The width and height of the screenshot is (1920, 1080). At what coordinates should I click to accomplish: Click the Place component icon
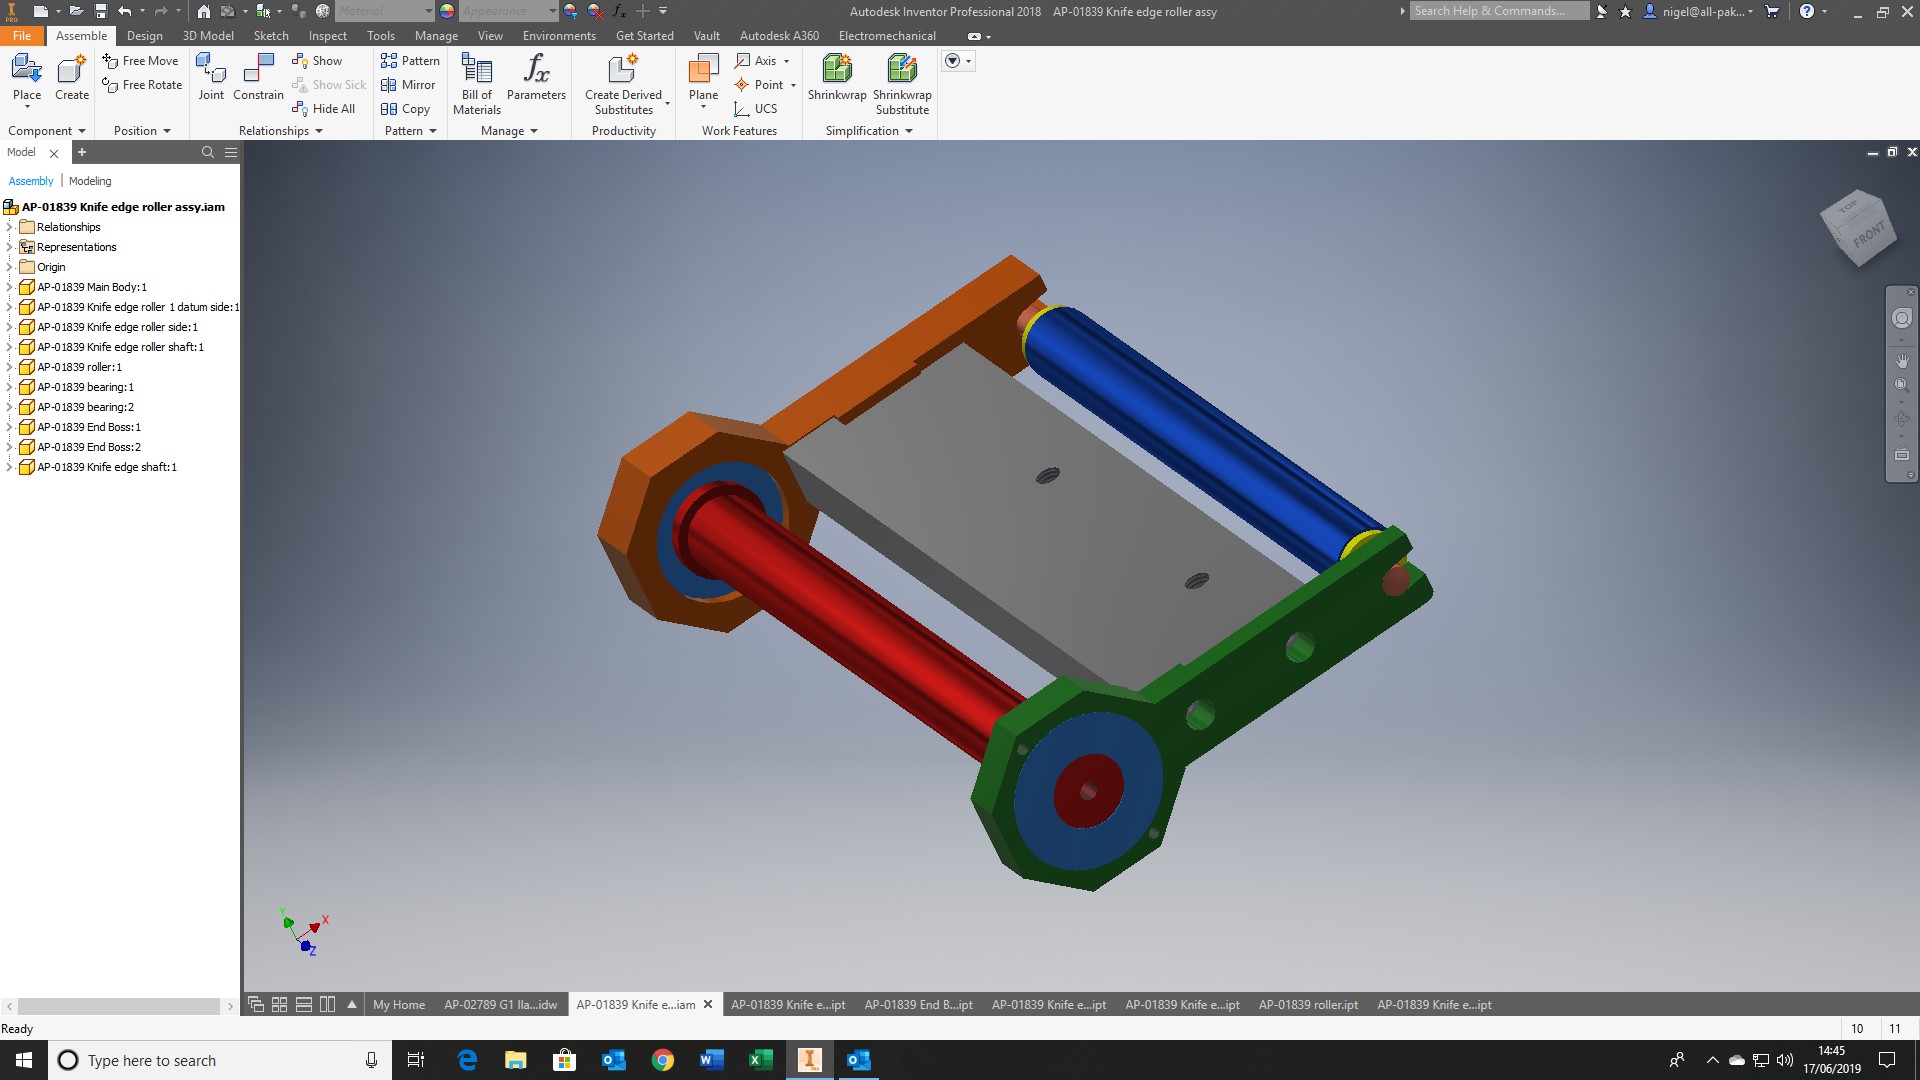point(27,70)
